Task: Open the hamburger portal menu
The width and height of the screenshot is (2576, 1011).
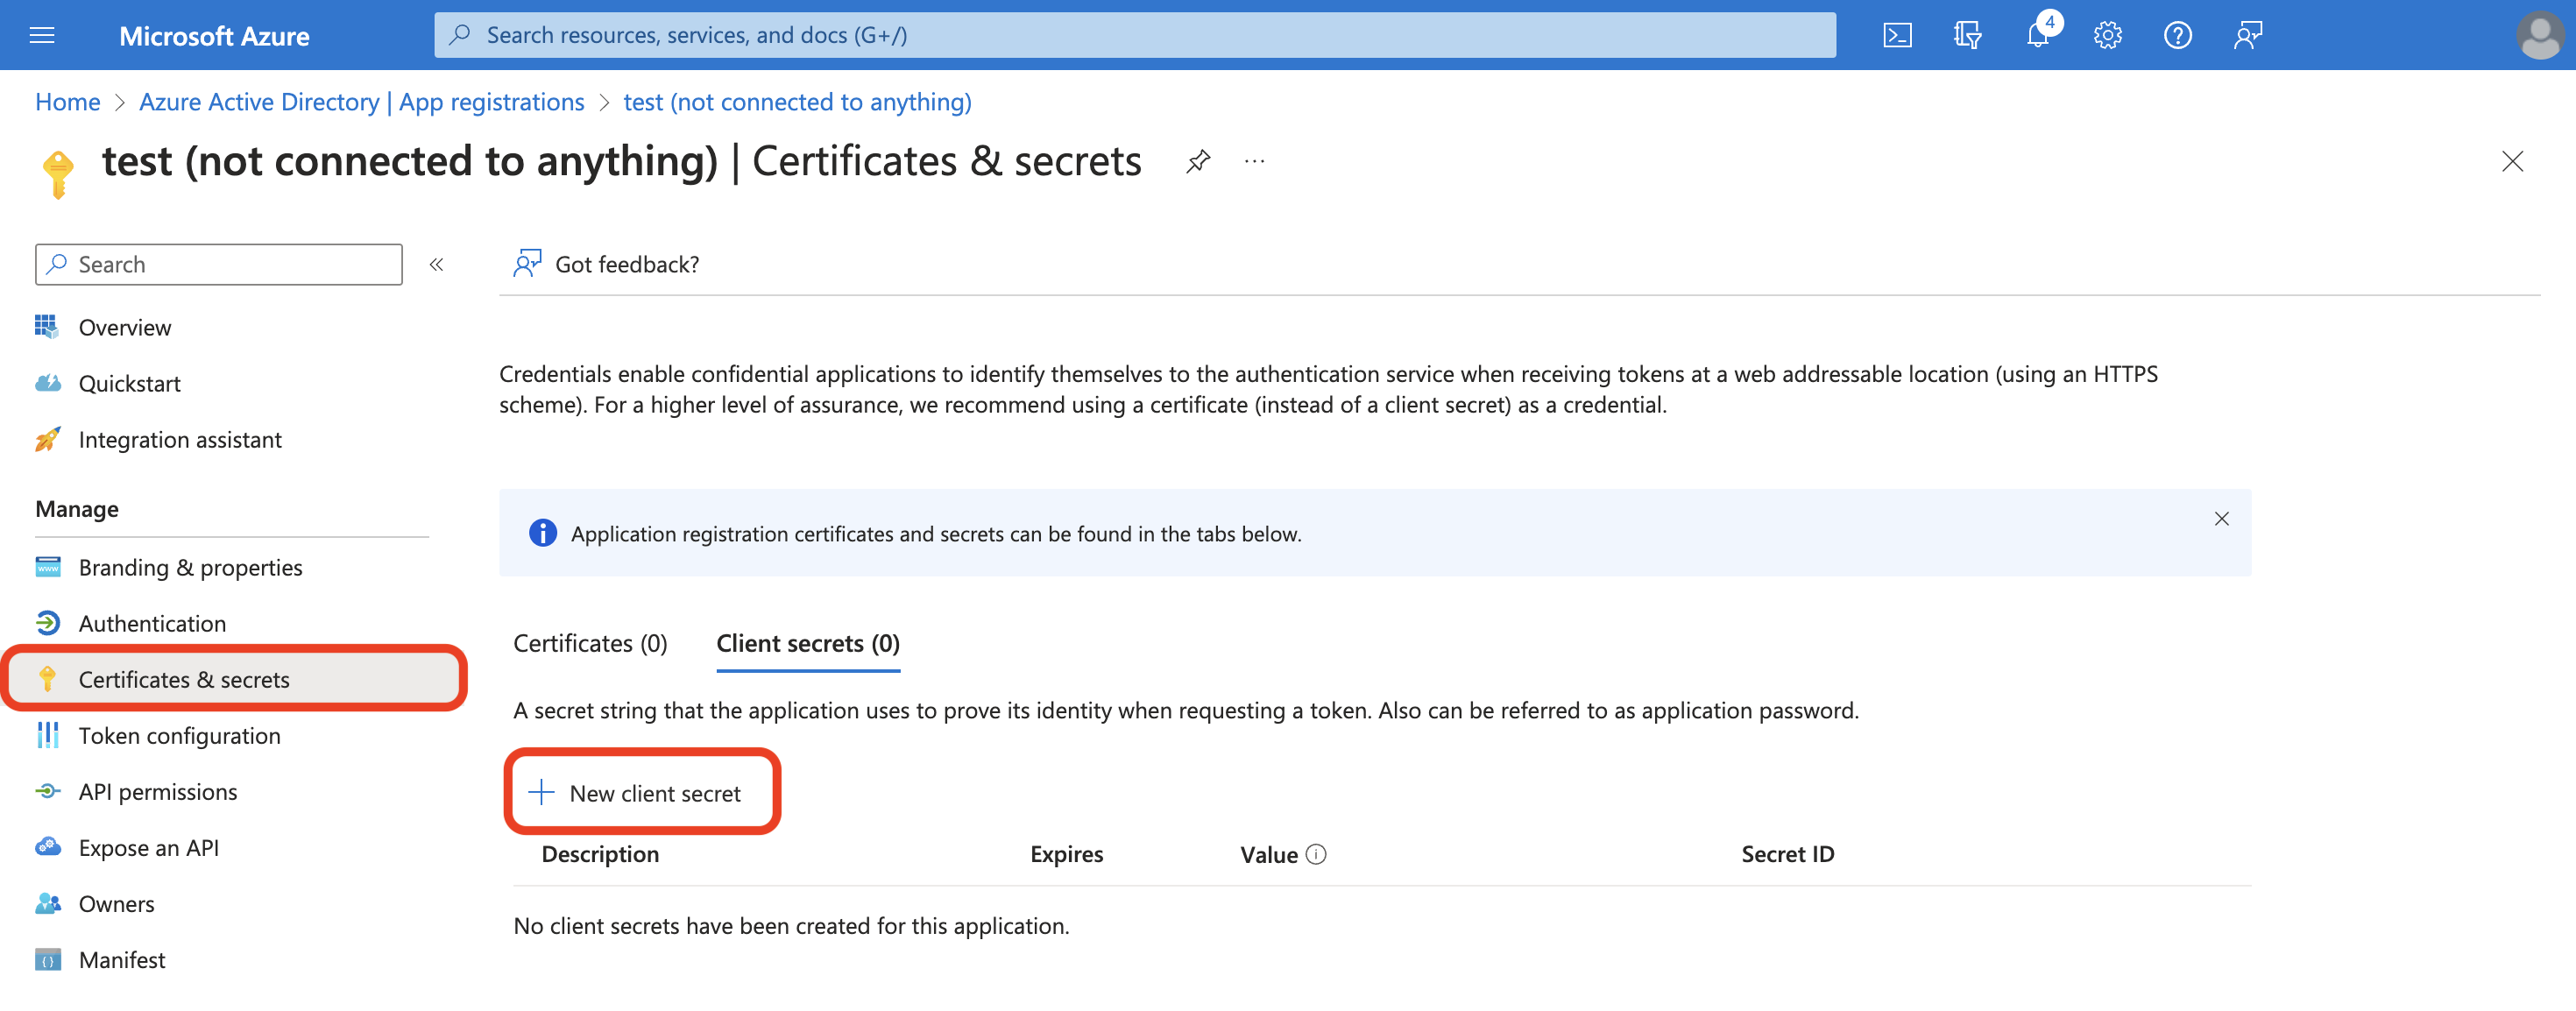Action: click(42, 35)
